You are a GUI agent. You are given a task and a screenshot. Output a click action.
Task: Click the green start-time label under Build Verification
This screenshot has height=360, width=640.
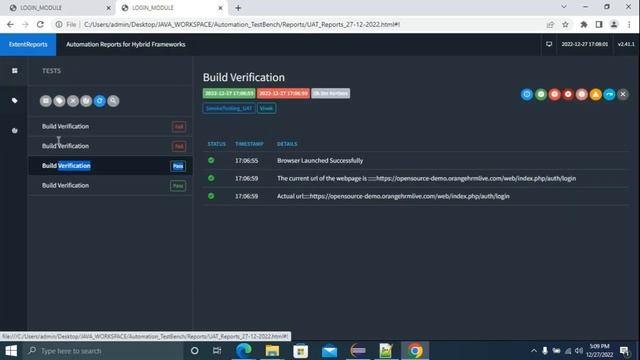pos(229,93)
